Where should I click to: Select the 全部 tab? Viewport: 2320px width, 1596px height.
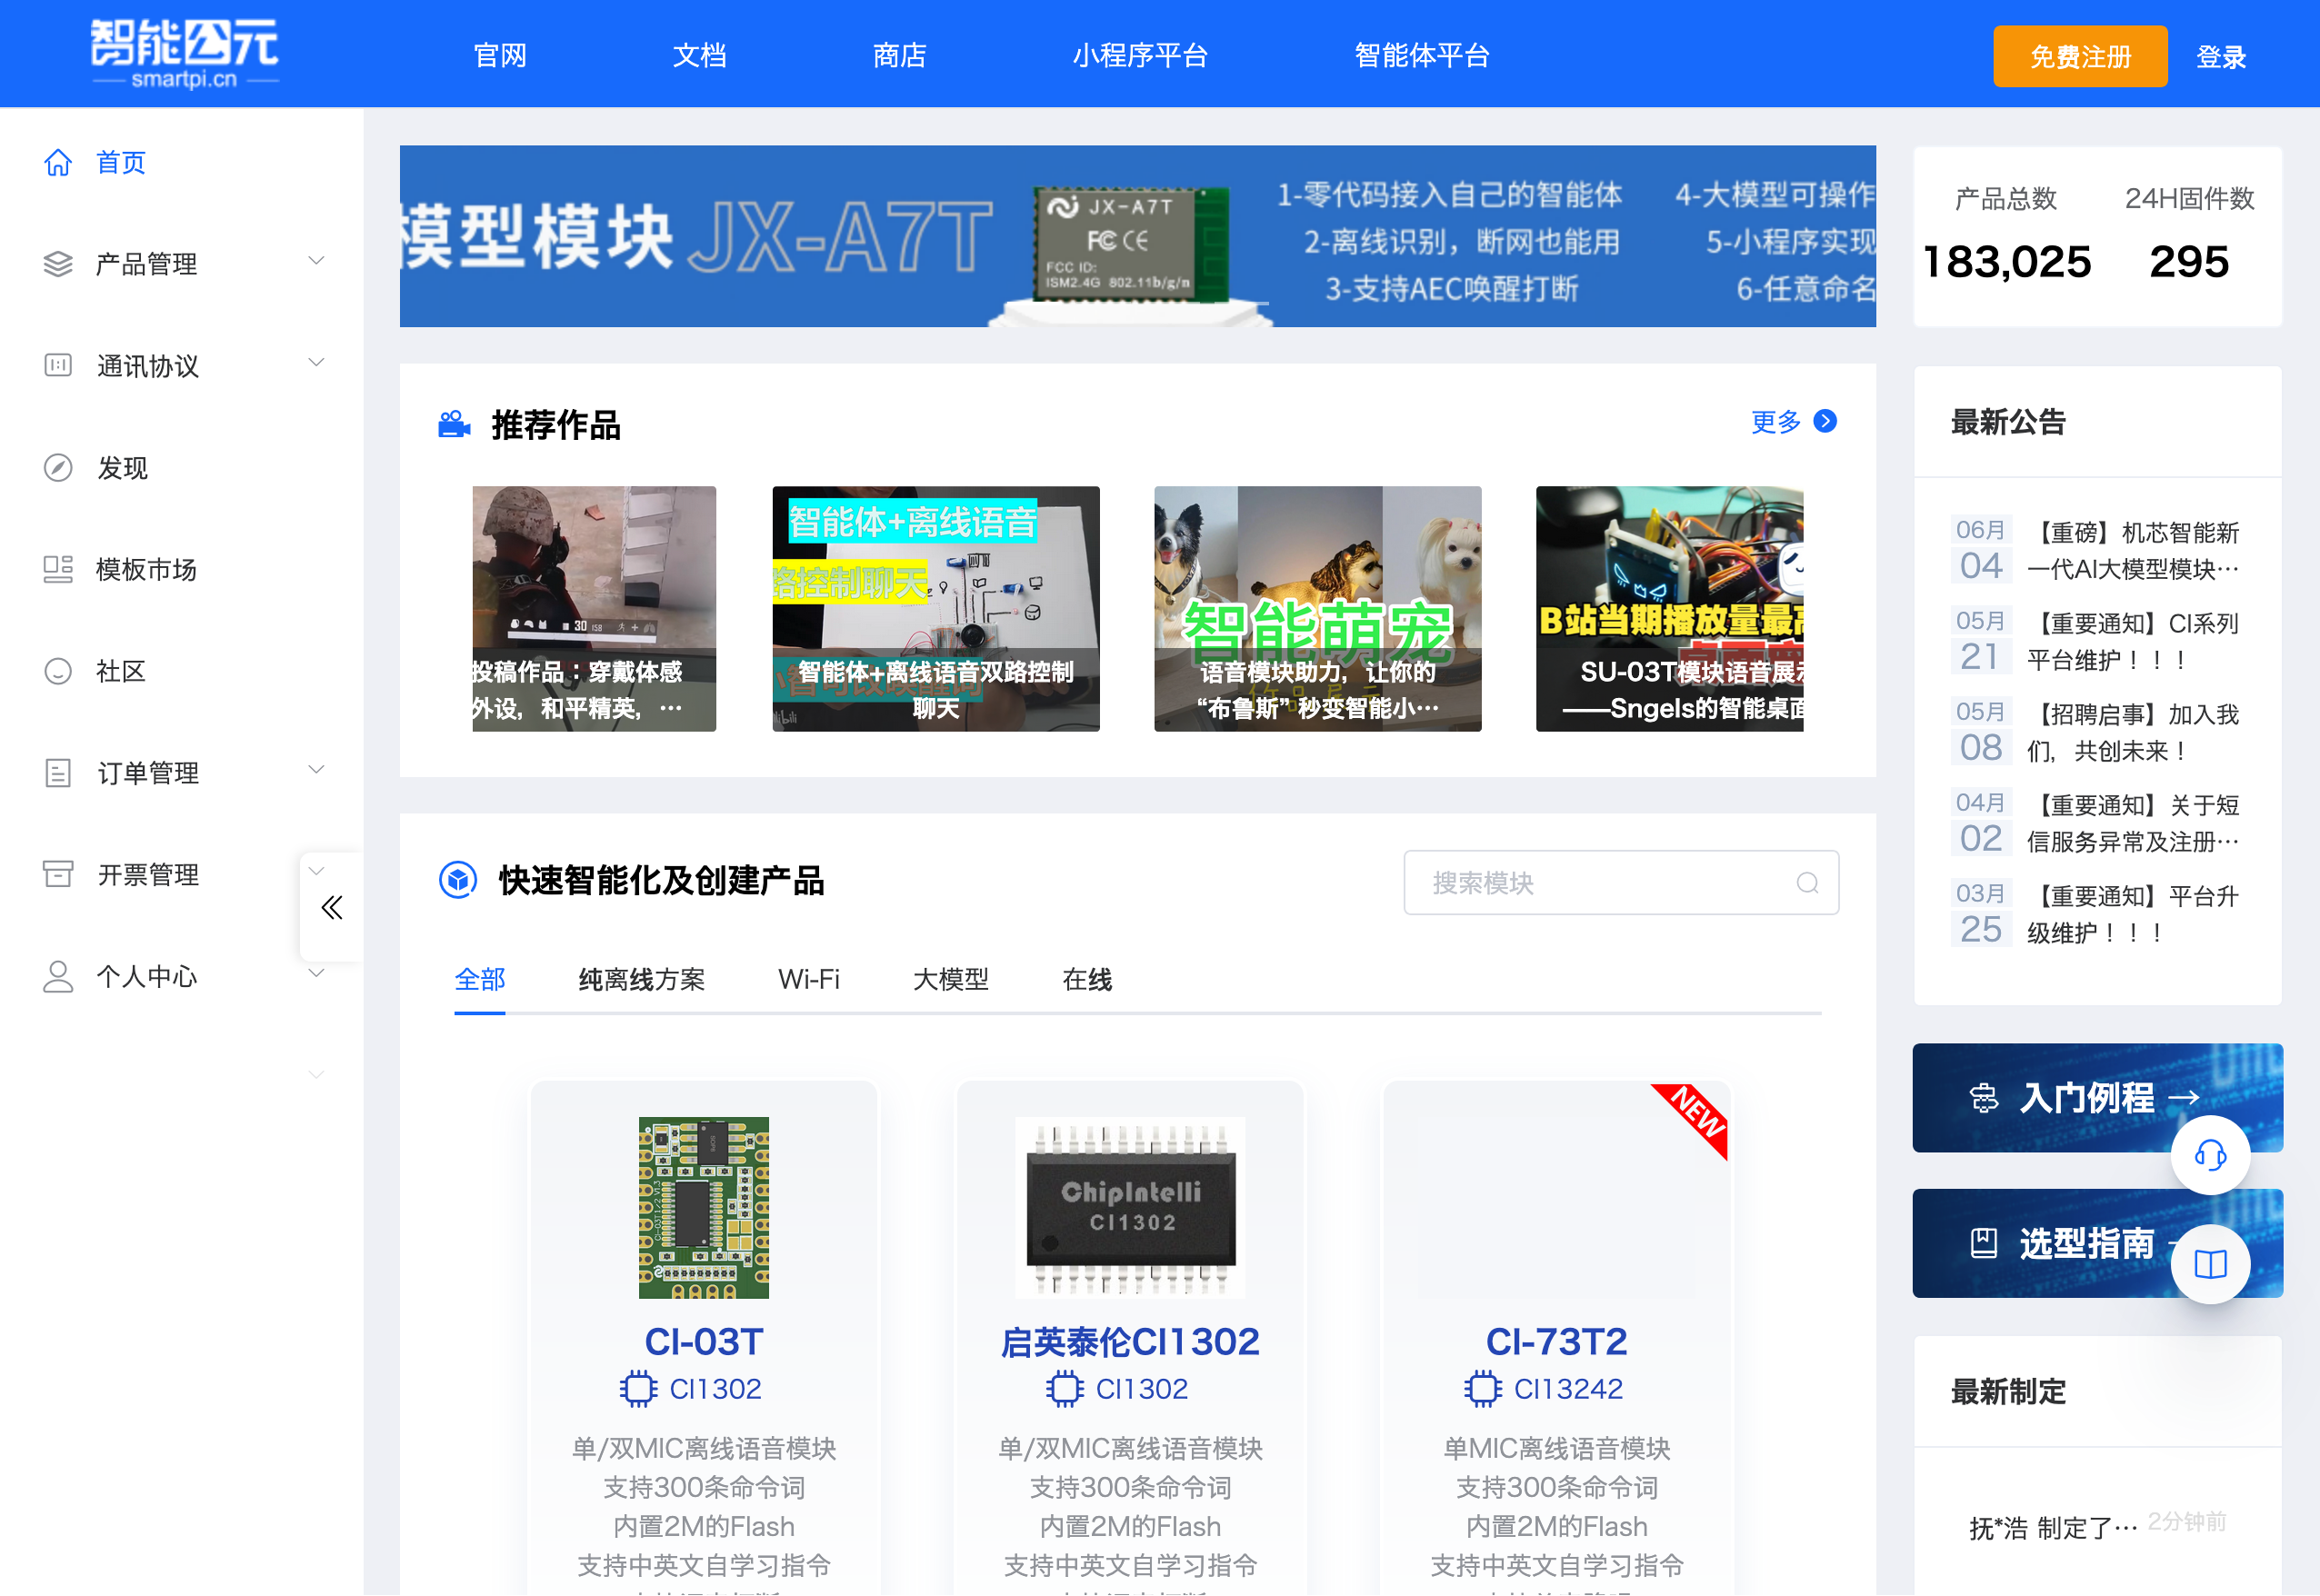[480, 980]
